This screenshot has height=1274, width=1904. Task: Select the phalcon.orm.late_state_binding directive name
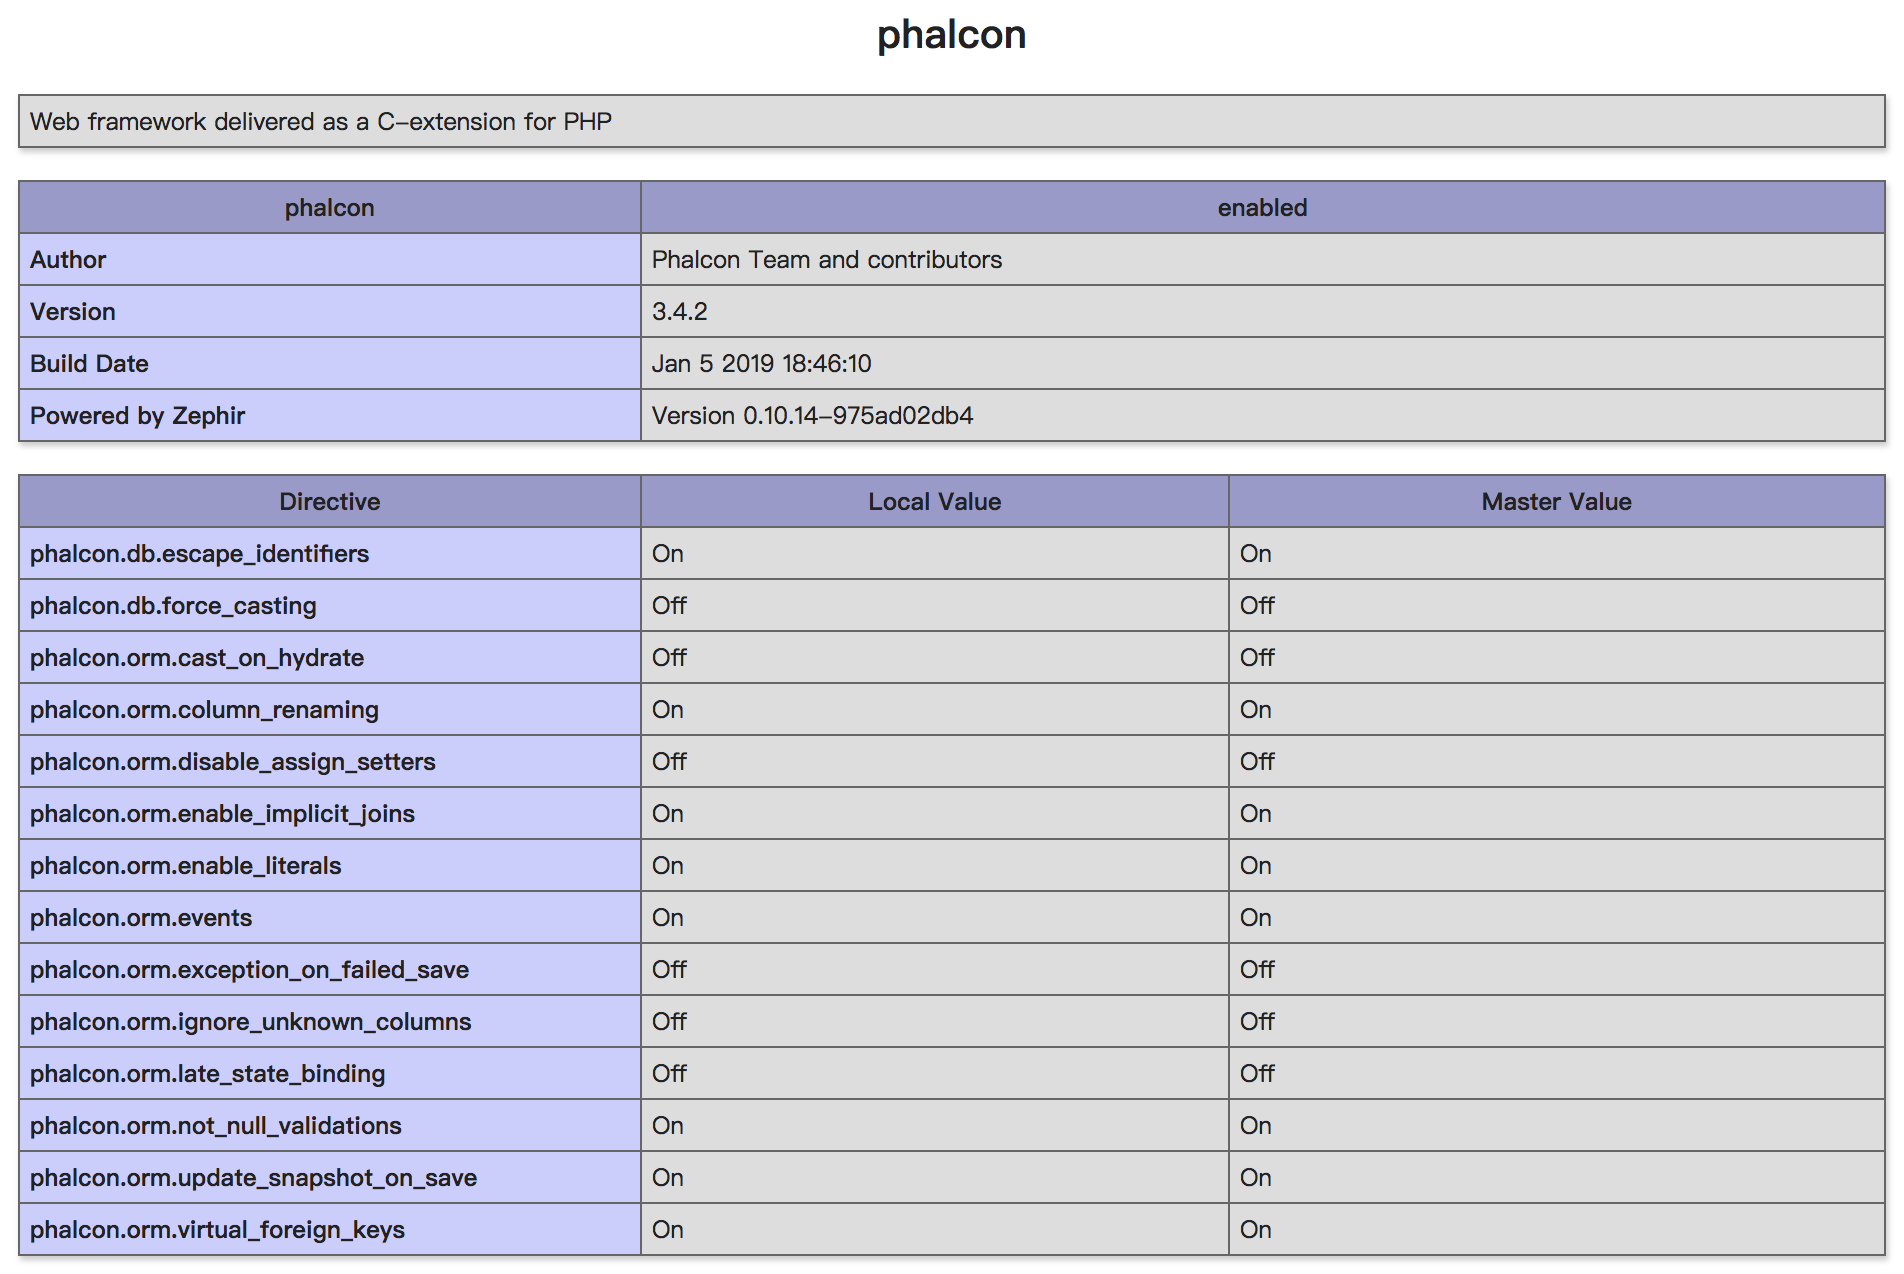tap(207, 1074)
